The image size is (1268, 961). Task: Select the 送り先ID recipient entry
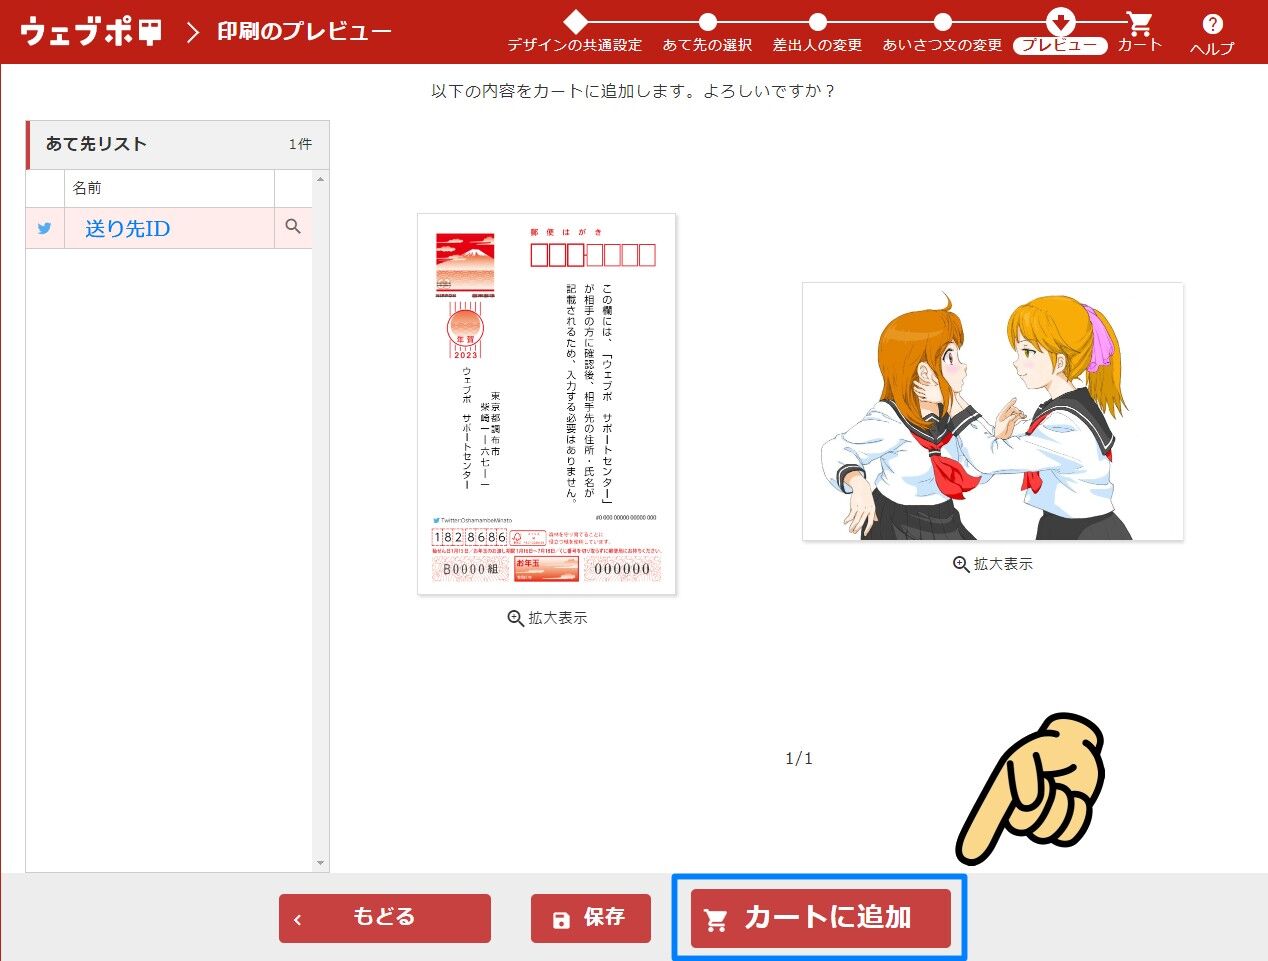pyautogui.click(x=169, y=228)
